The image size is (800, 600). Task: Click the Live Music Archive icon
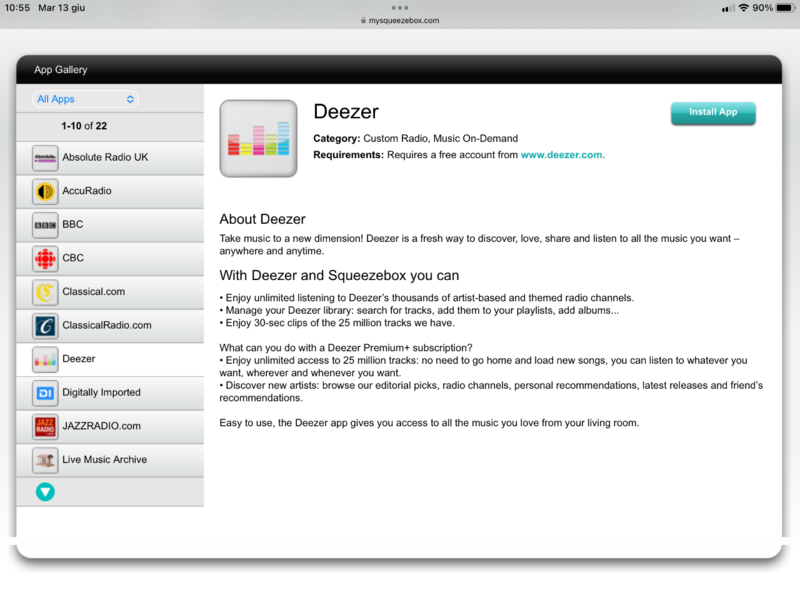point(45,460)
